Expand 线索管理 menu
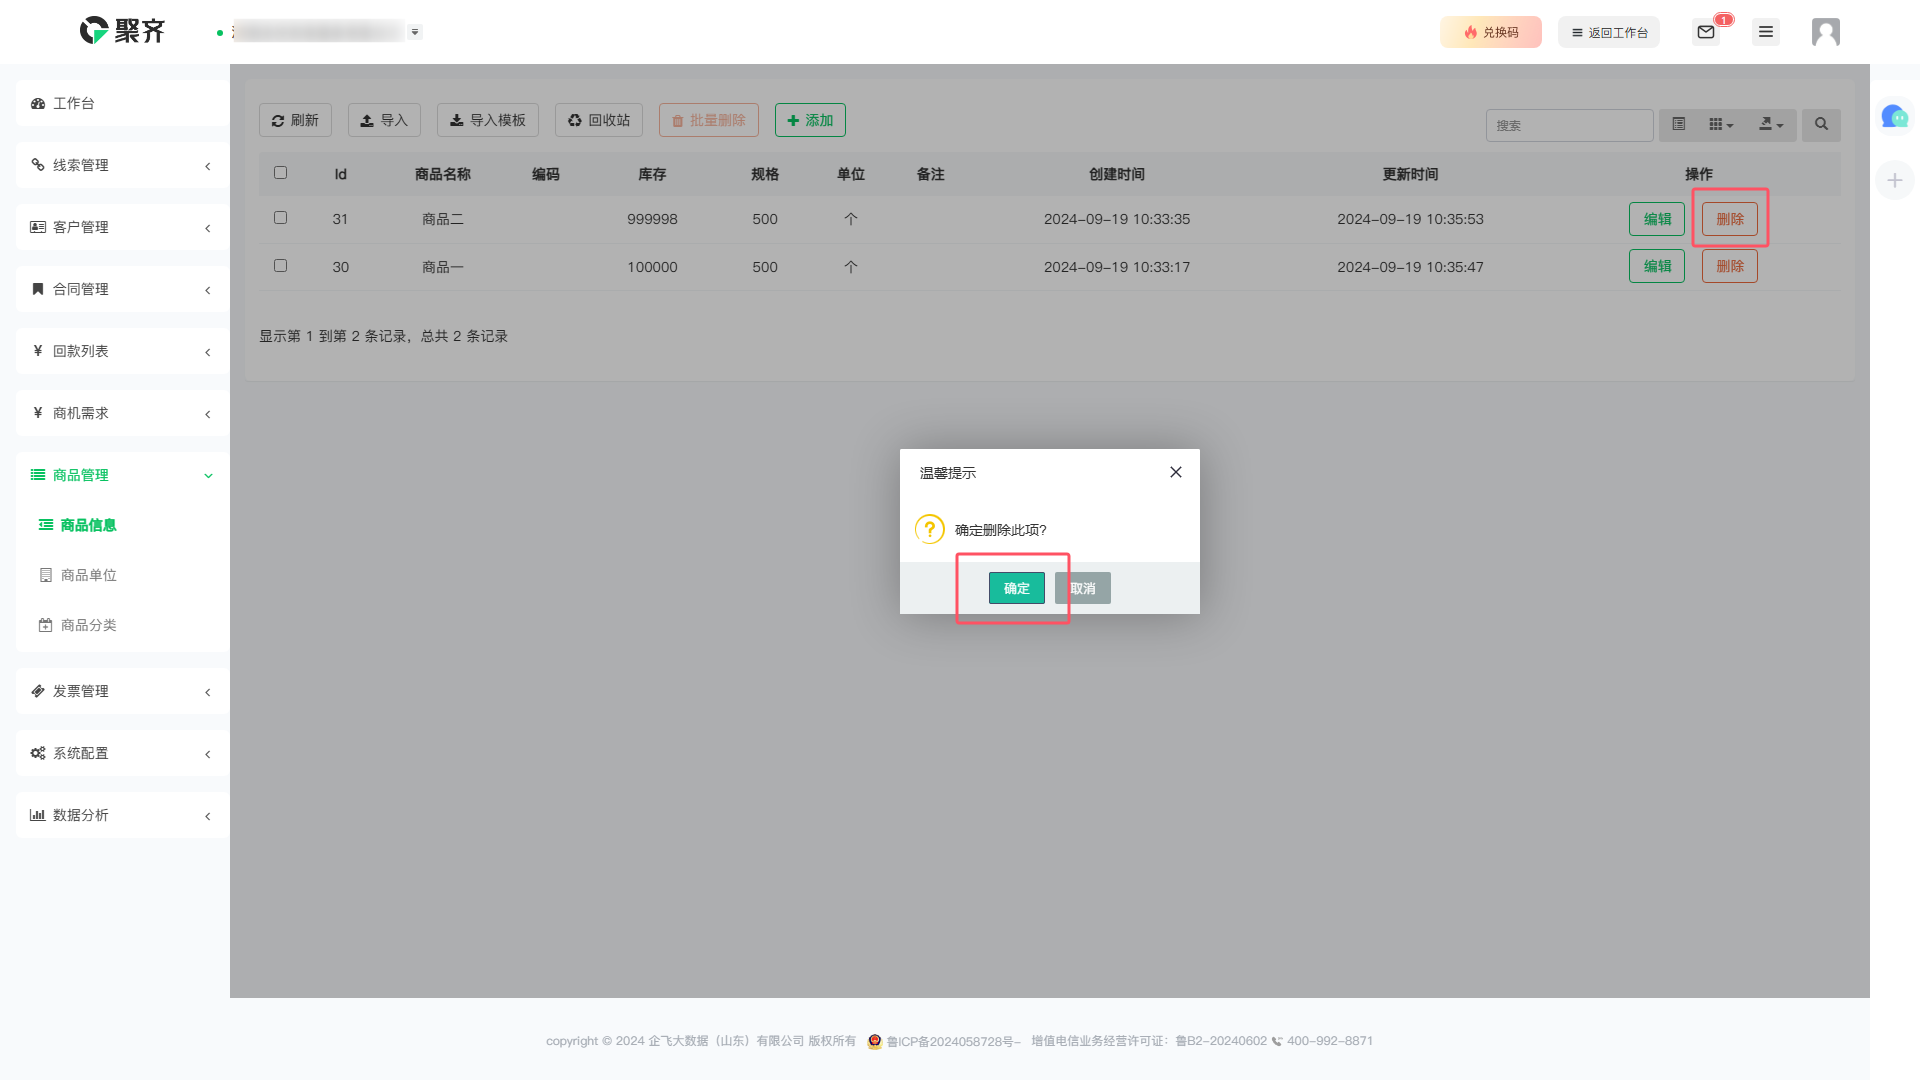 click(123, 165)
